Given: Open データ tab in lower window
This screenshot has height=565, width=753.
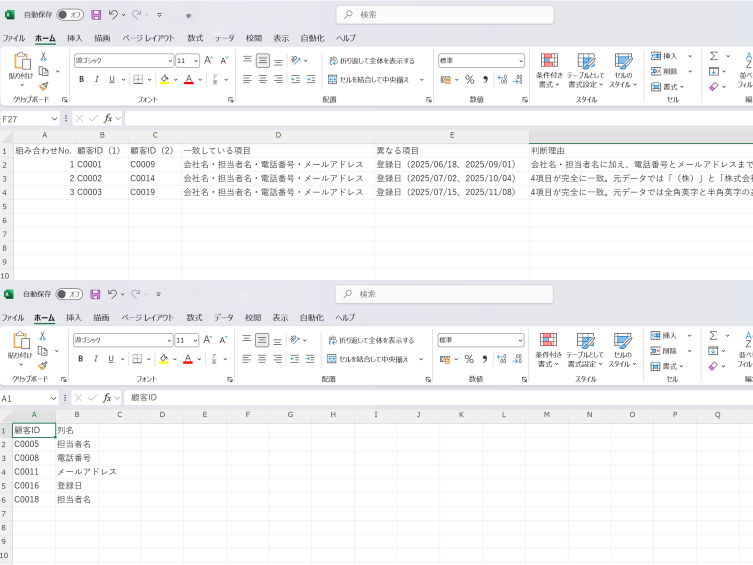Looking at the screenshot, I should [x=224, y=318].
